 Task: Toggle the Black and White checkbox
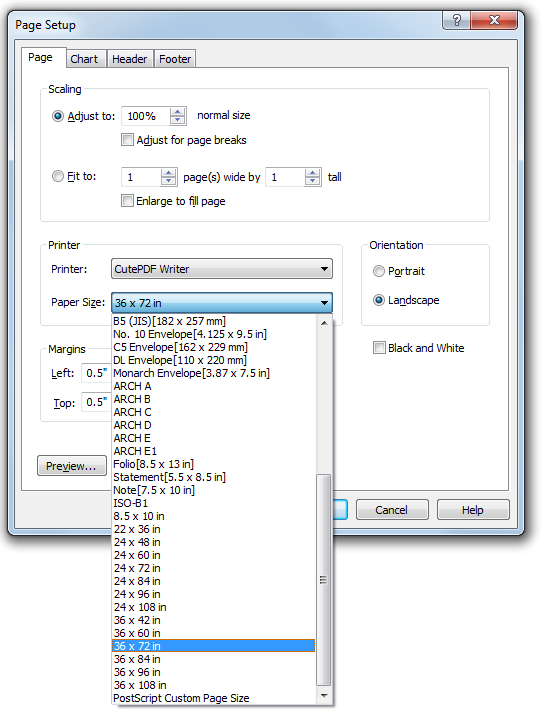click(x=379, y=348)
